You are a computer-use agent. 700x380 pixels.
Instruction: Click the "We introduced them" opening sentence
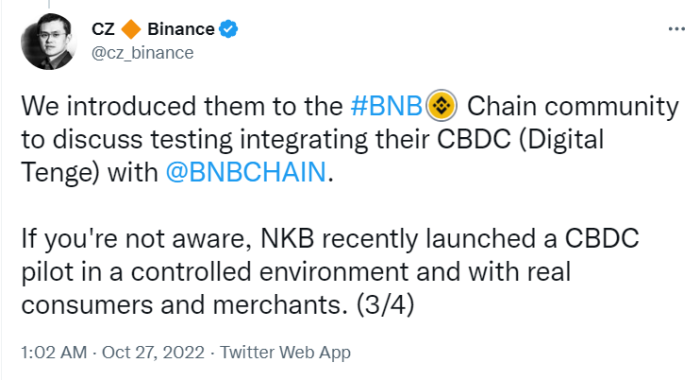[350, 139]
